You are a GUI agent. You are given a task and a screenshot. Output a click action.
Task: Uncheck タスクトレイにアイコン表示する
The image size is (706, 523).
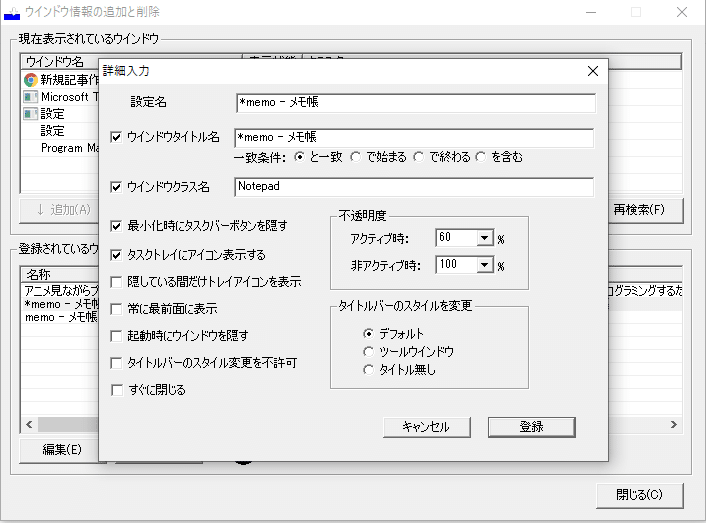116,255
